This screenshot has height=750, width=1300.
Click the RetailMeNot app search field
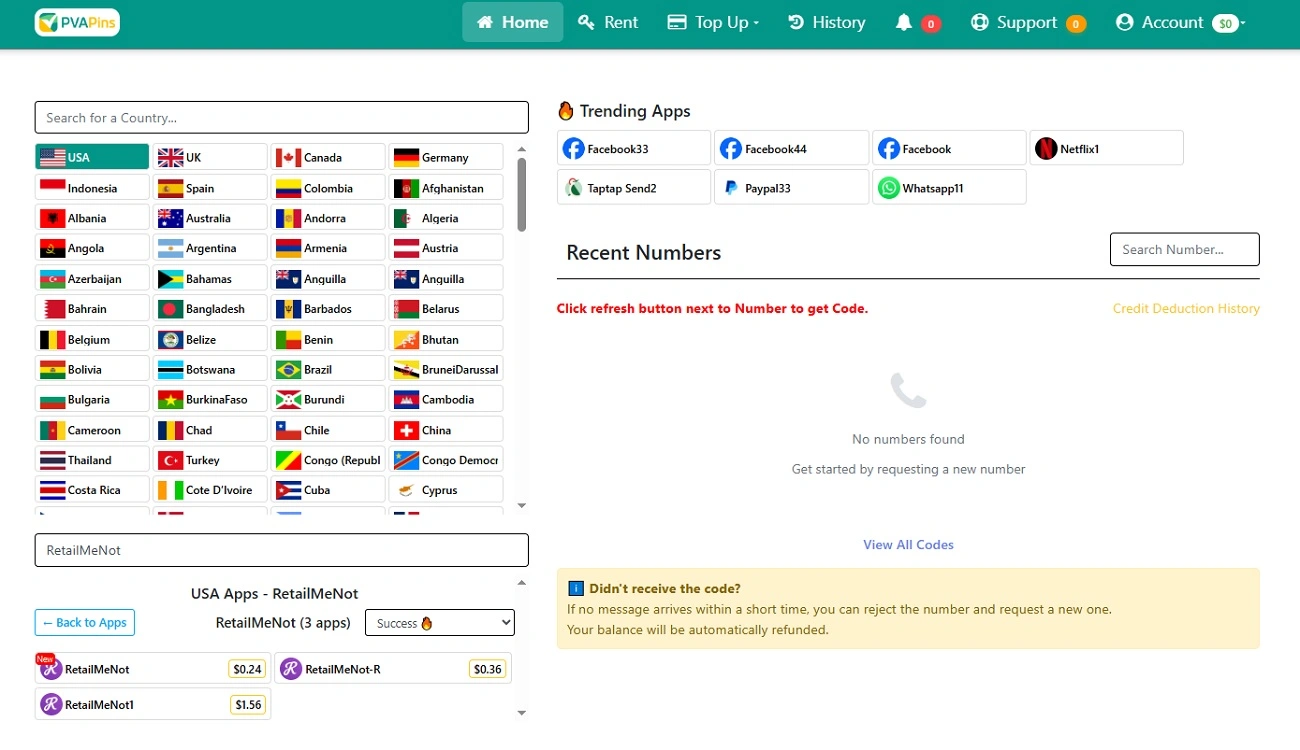click(x=282, y=550)
